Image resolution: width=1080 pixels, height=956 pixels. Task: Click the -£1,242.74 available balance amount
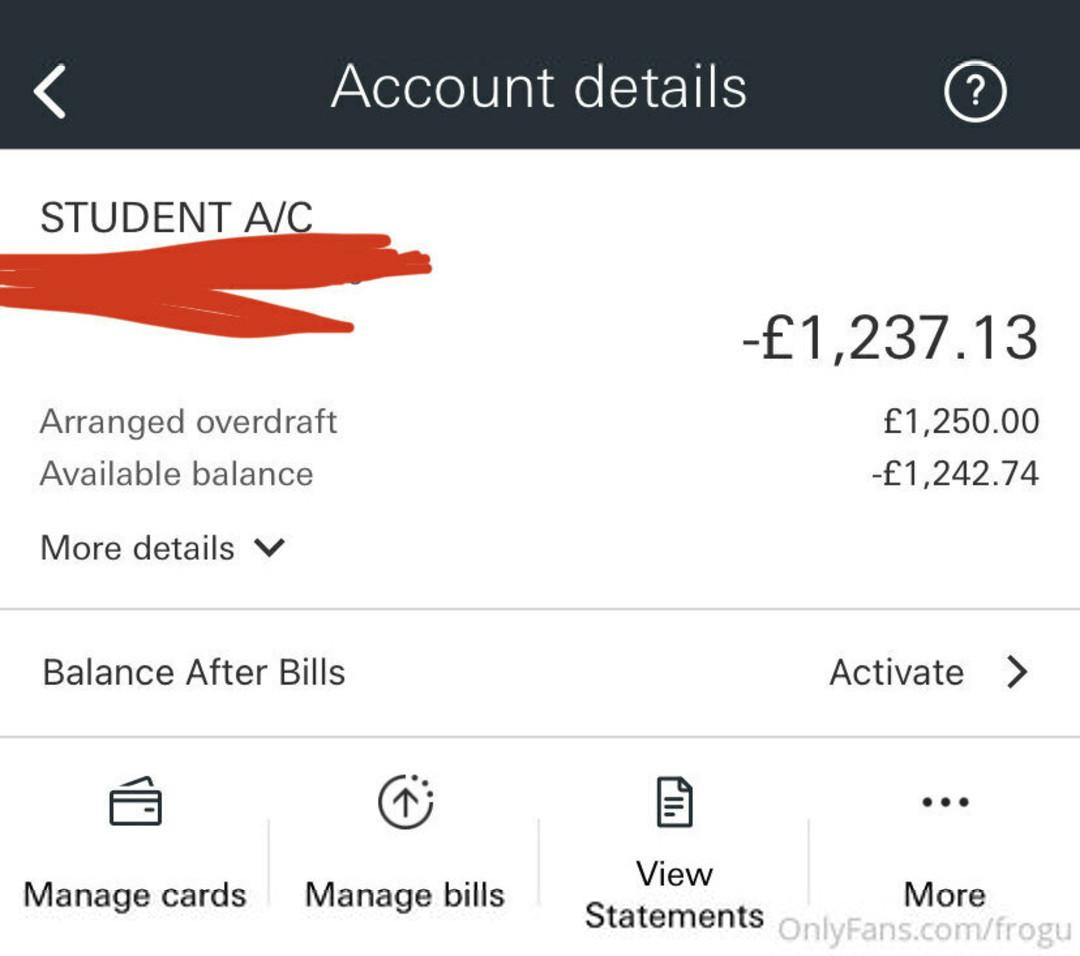pos(955,473)
